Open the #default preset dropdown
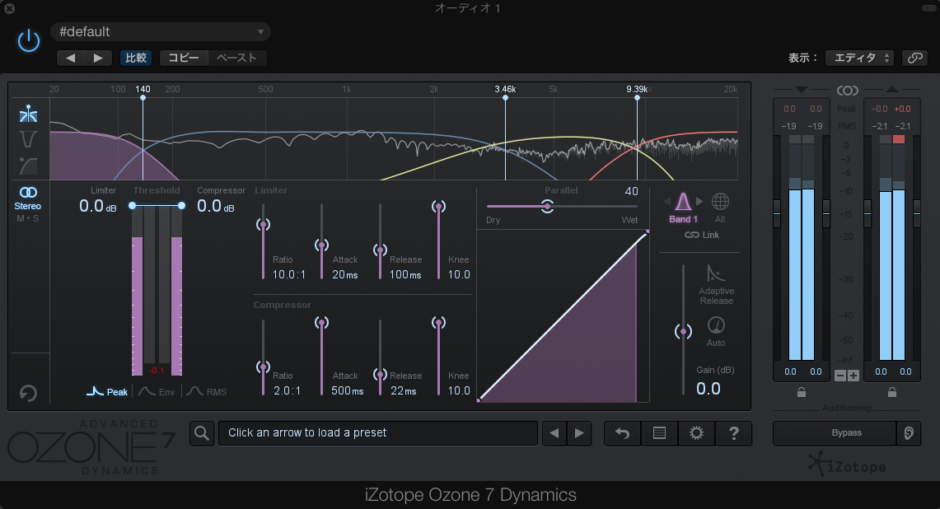 tap(160, 32)
